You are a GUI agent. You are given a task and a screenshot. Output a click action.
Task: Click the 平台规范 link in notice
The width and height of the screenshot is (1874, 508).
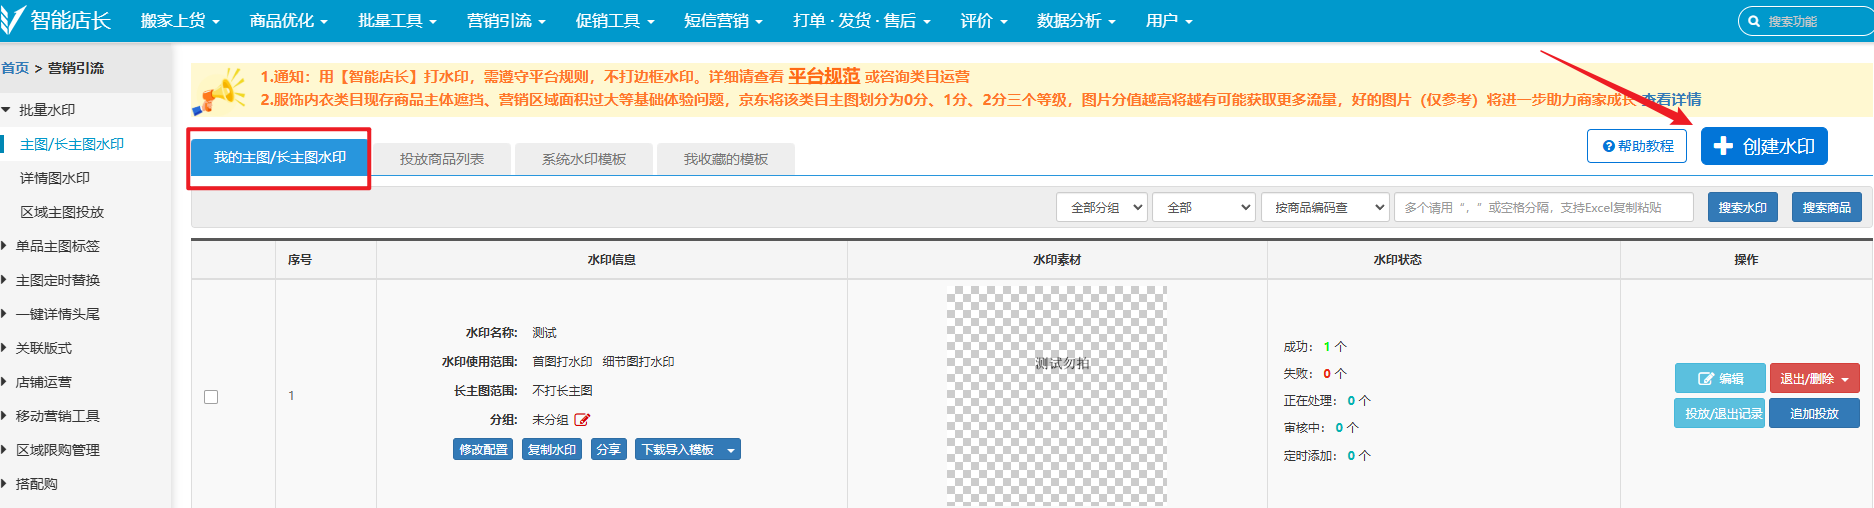coord(823,76)
